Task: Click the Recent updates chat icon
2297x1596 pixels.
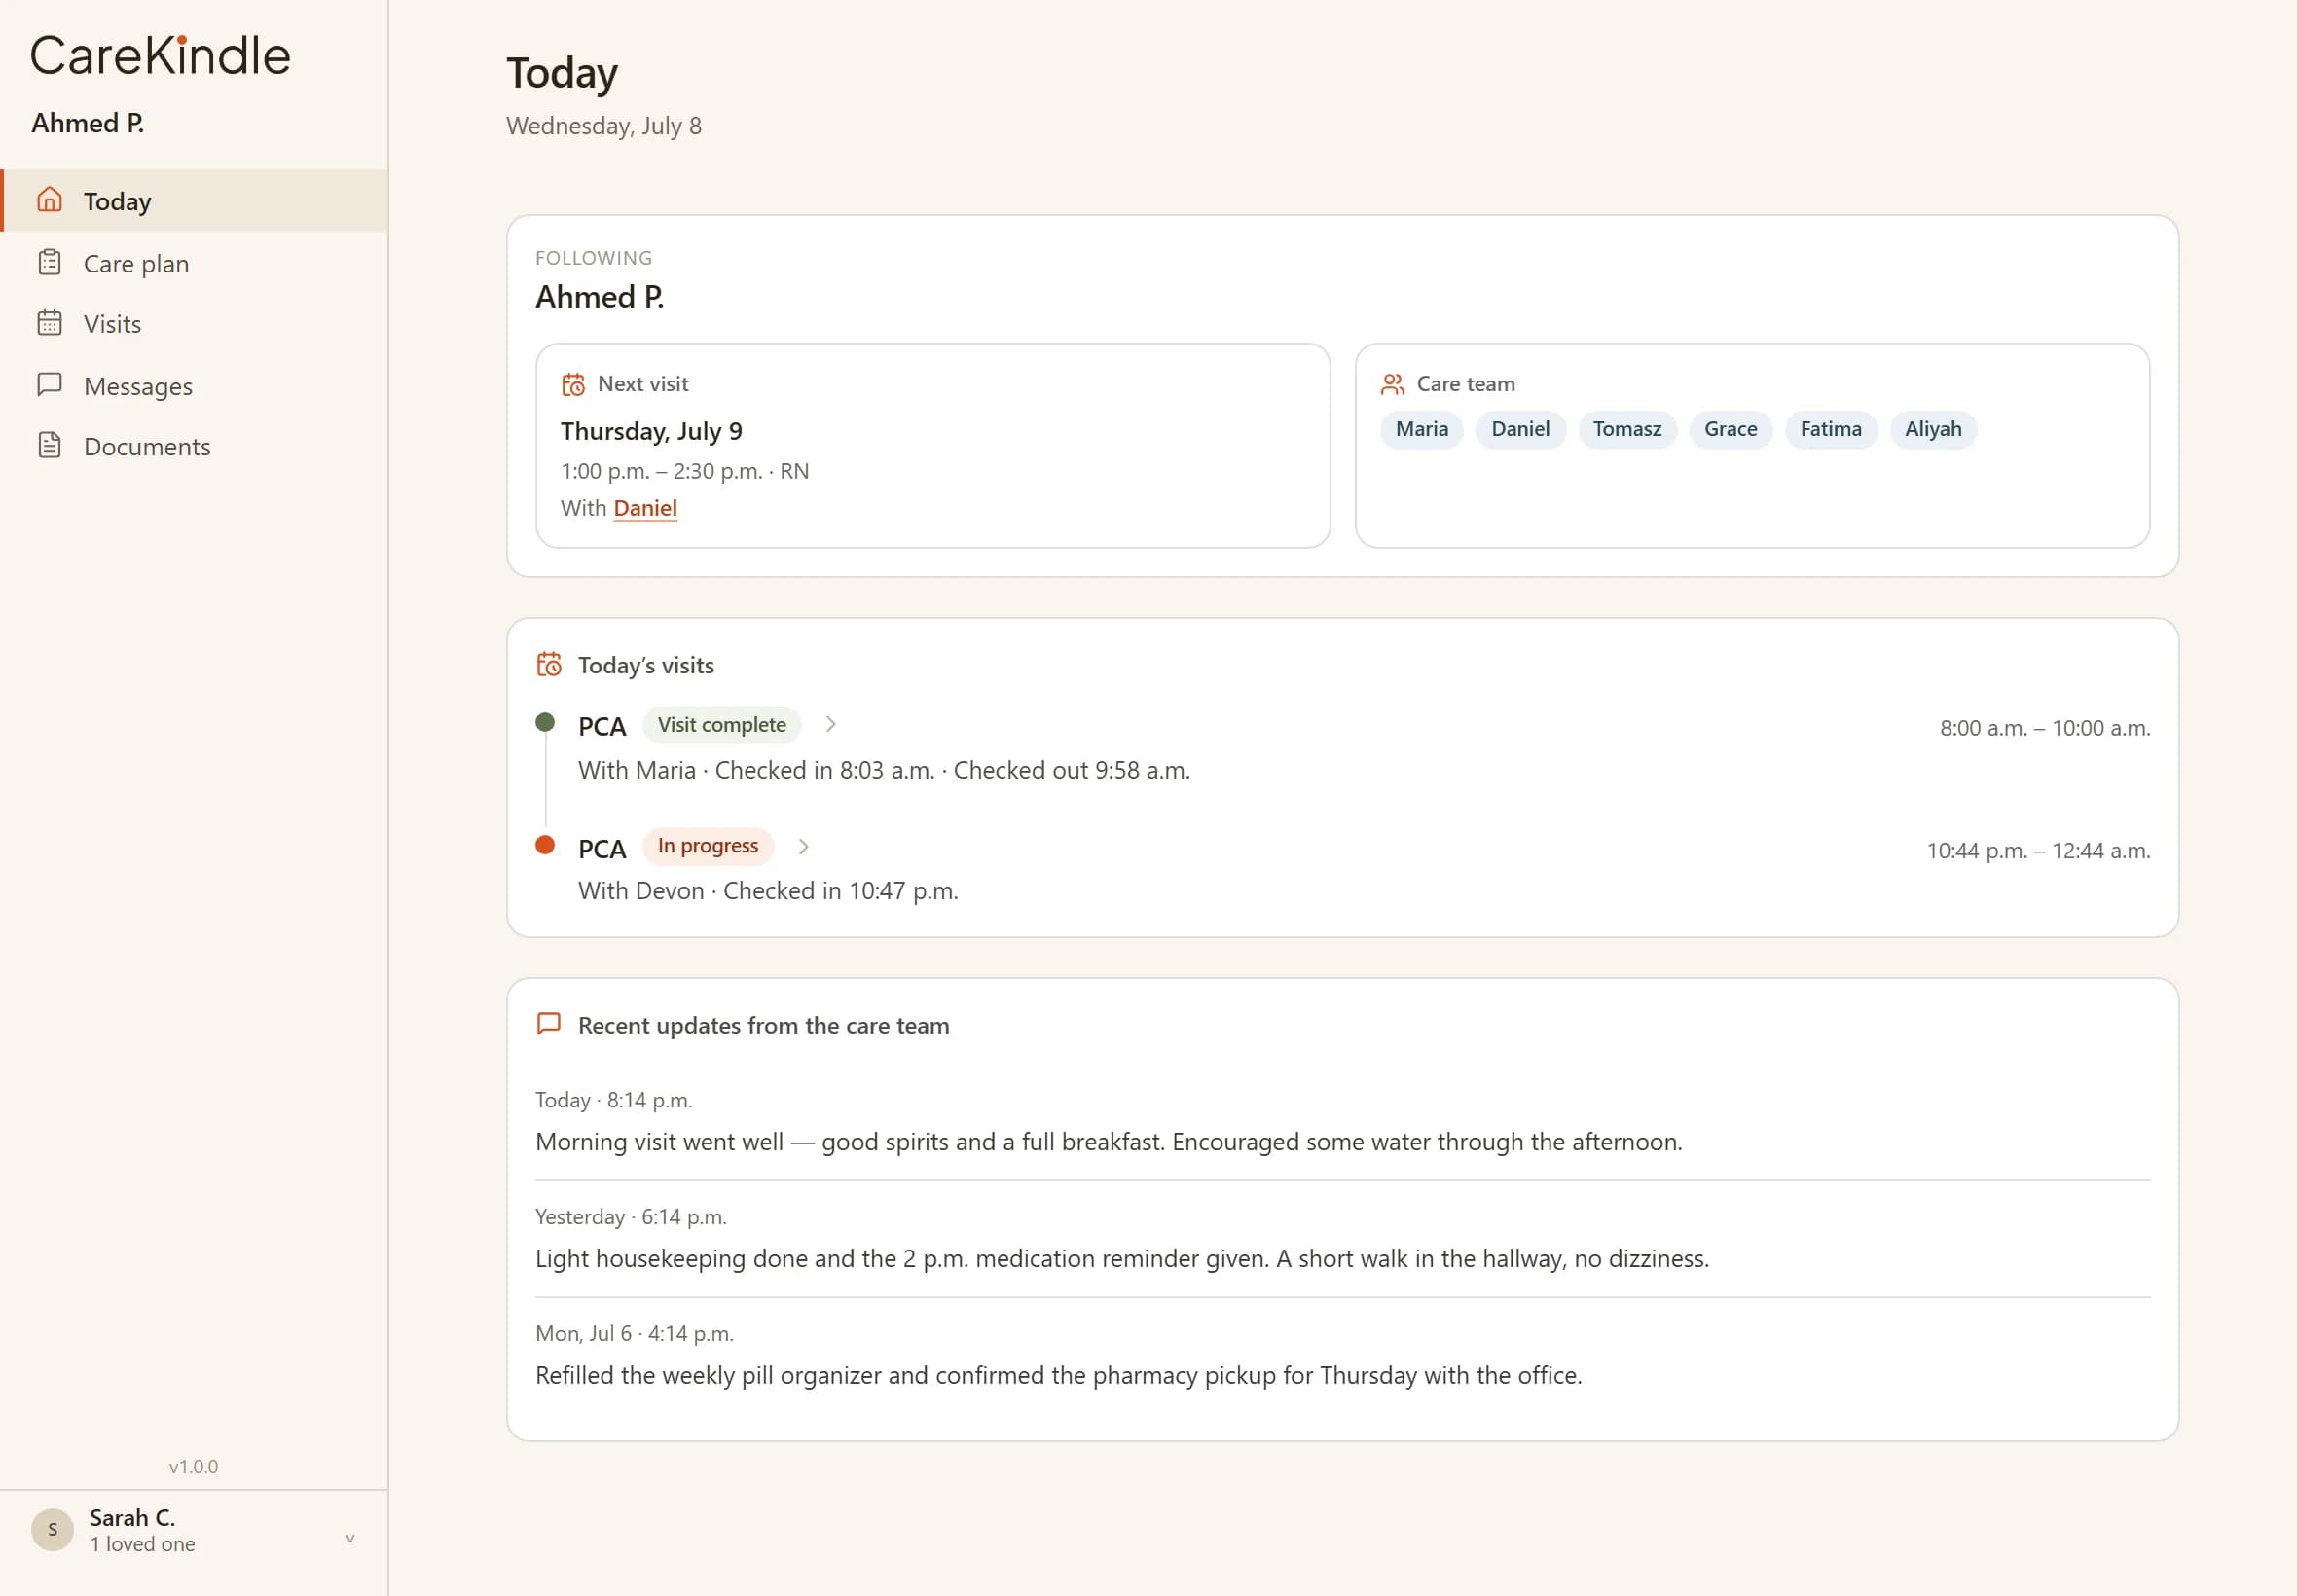Action: [x=548, y=1024]
